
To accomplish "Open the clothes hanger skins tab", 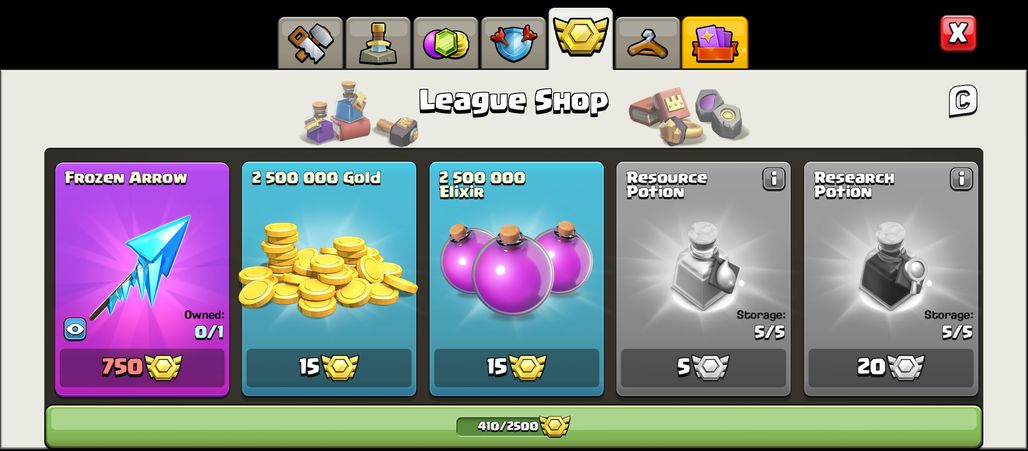I will pos(647,43).
